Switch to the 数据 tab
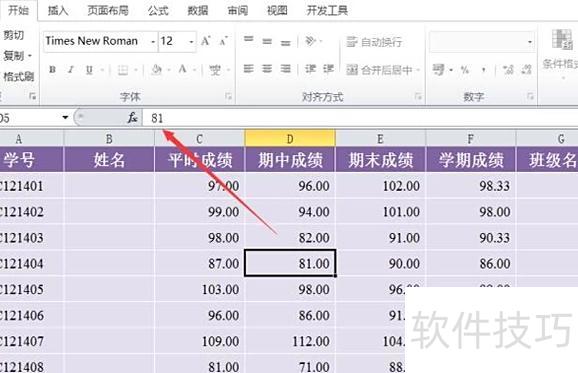This screenshot has width=578, height=373. [198, 10]
